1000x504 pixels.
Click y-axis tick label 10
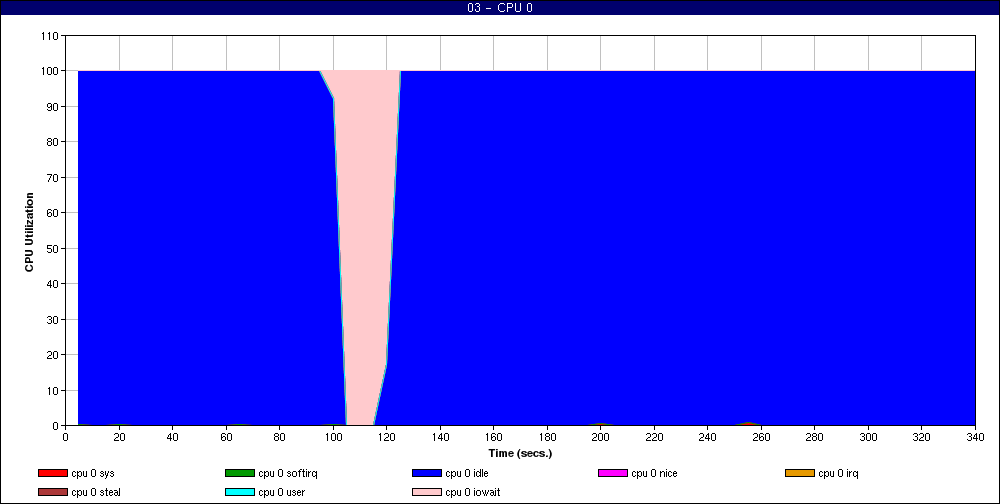pos(52,390)
